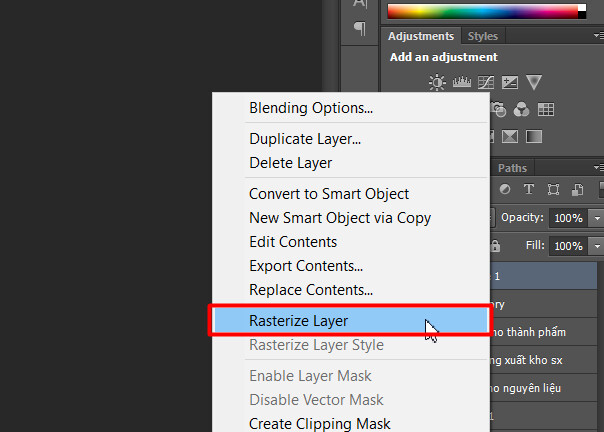Filter layers by adjustment layers icon
This screenshot has width=604, height=432.
click(505, 189)
